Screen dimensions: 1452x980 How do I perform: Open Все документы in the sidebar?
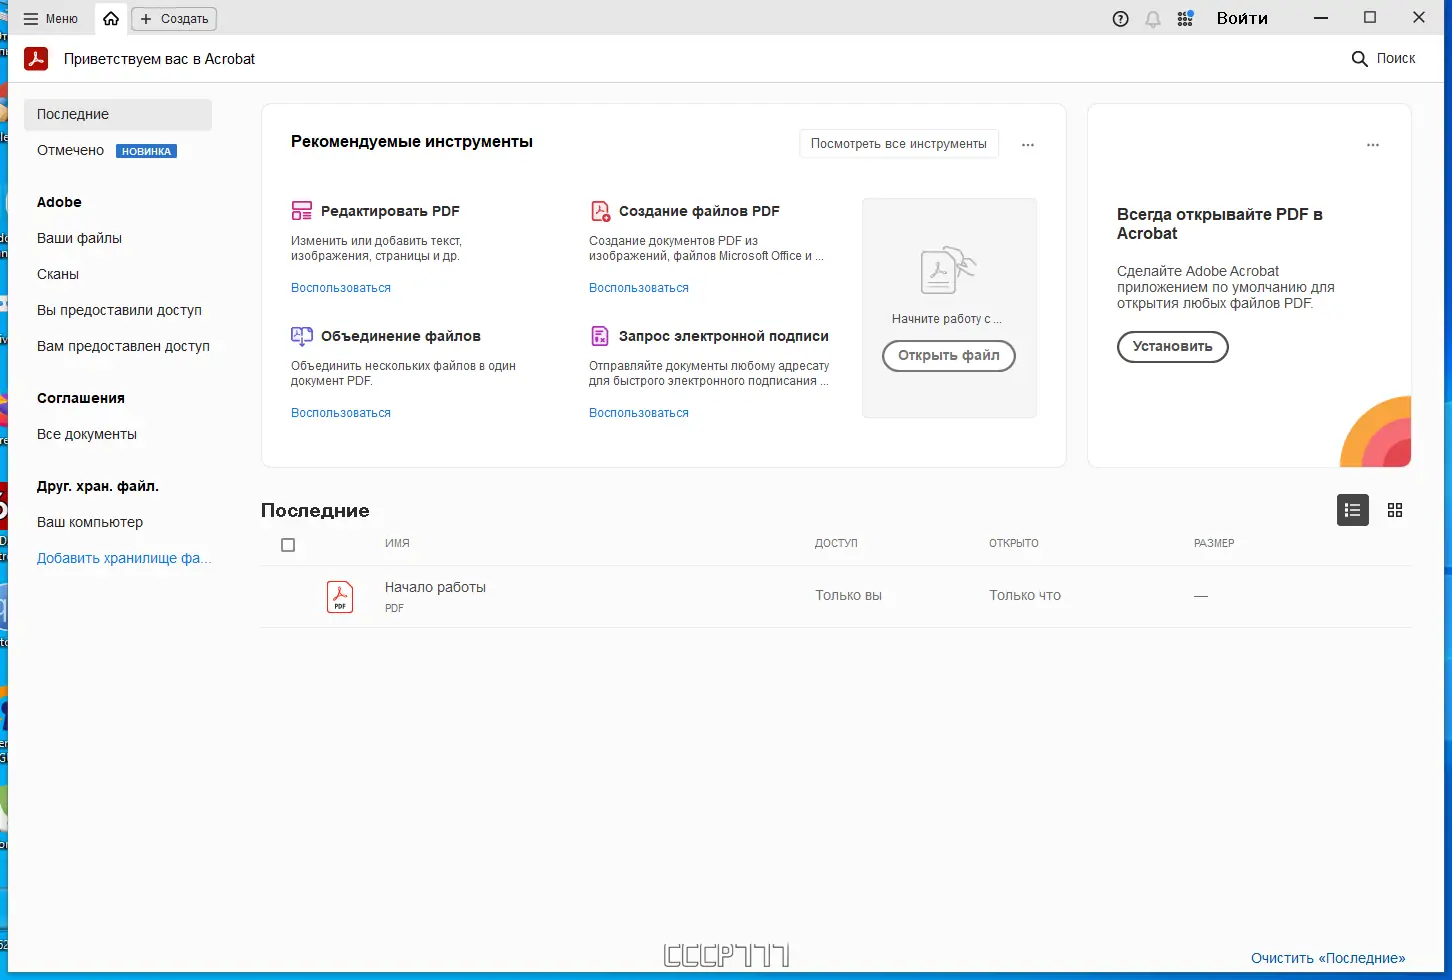pos(87,434)
